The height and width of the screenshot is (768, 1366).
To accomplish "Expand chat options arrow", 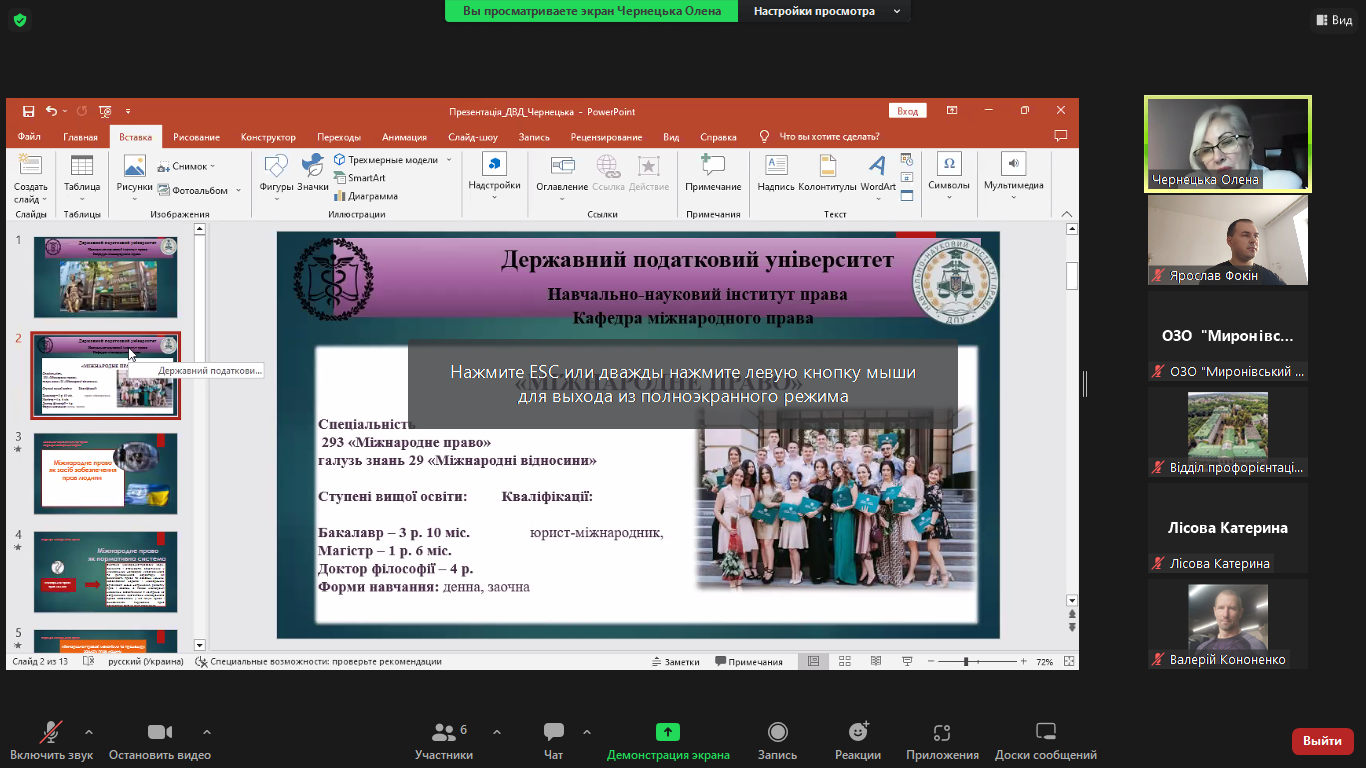I will (x=587, y=732).
